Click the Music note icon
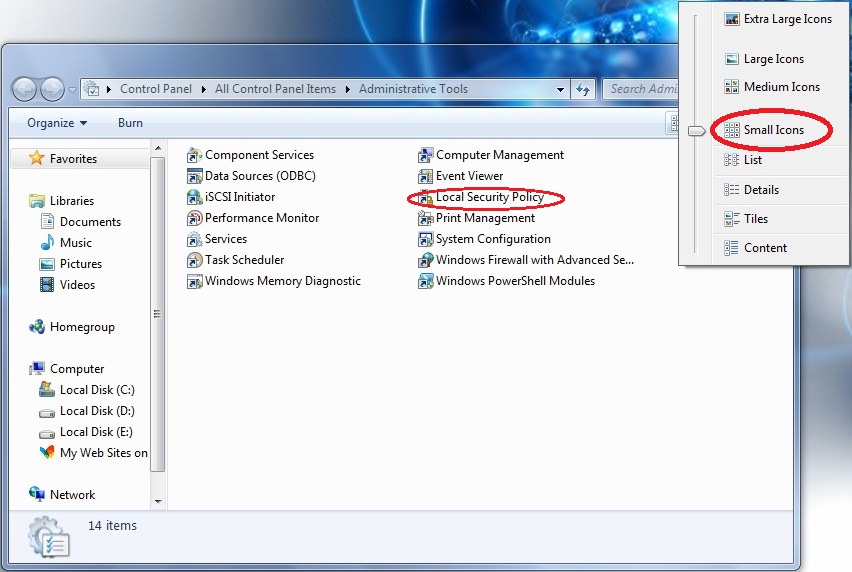Viewport: 852px width, 572px height. tap(47, 242)
